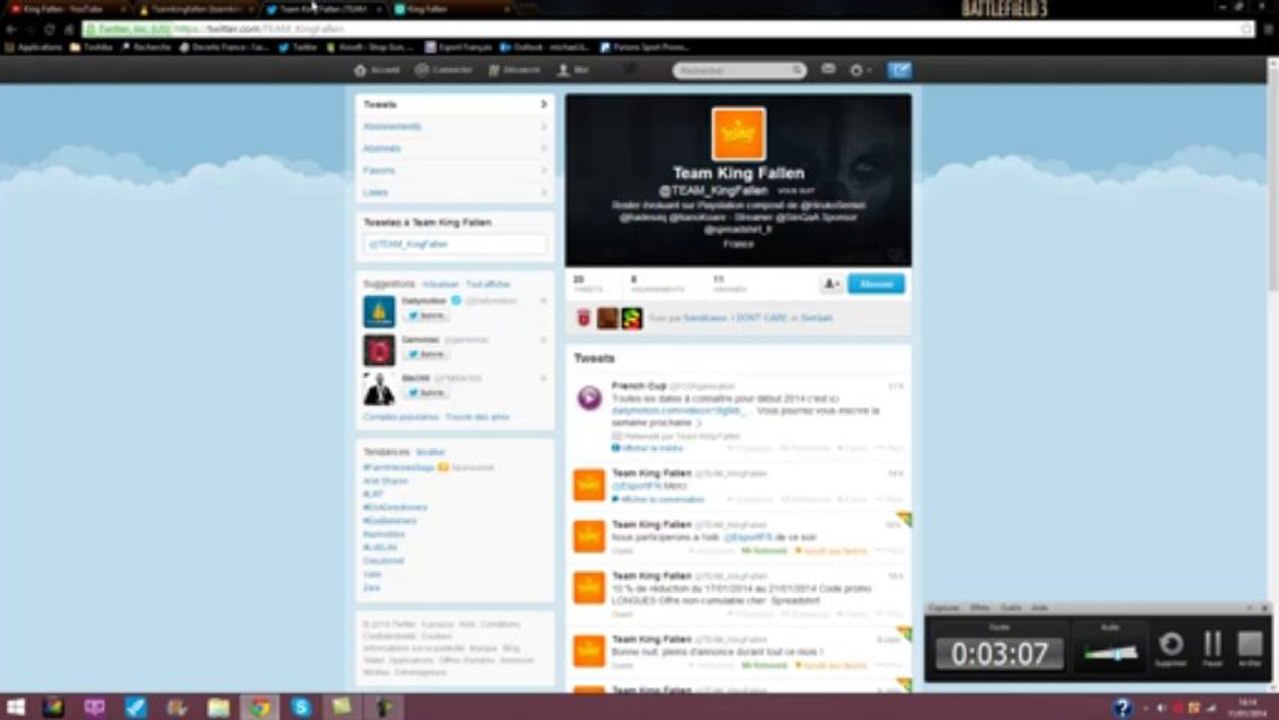The height and width of the screenshot is (720, 1279).
Task: Click the search magnifier in Twitter search box
Action: pos(797,71)
